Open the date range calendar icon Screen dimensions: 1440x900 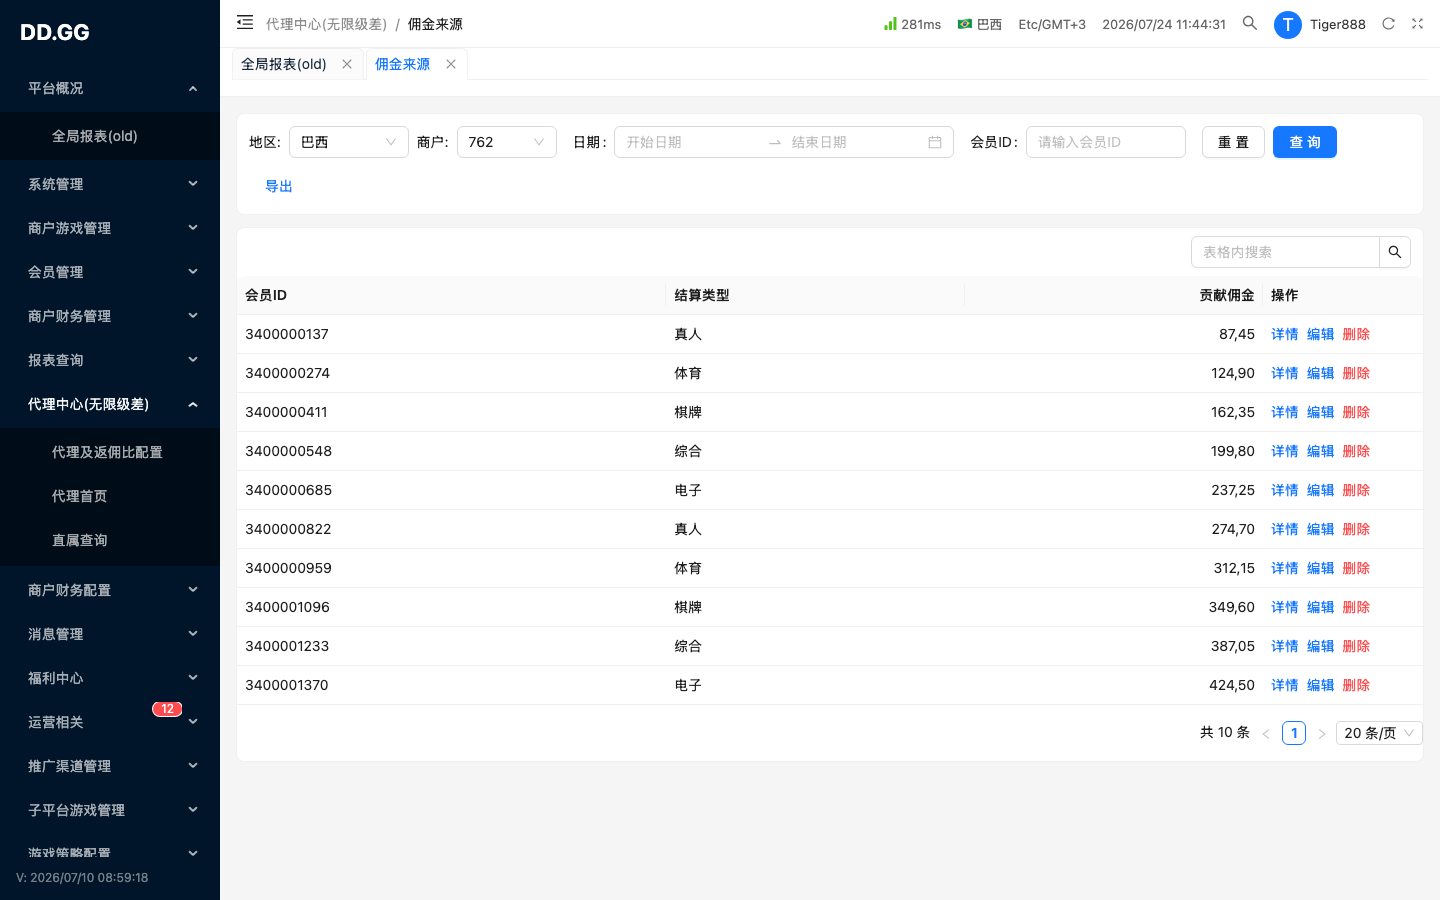[935, 142]
